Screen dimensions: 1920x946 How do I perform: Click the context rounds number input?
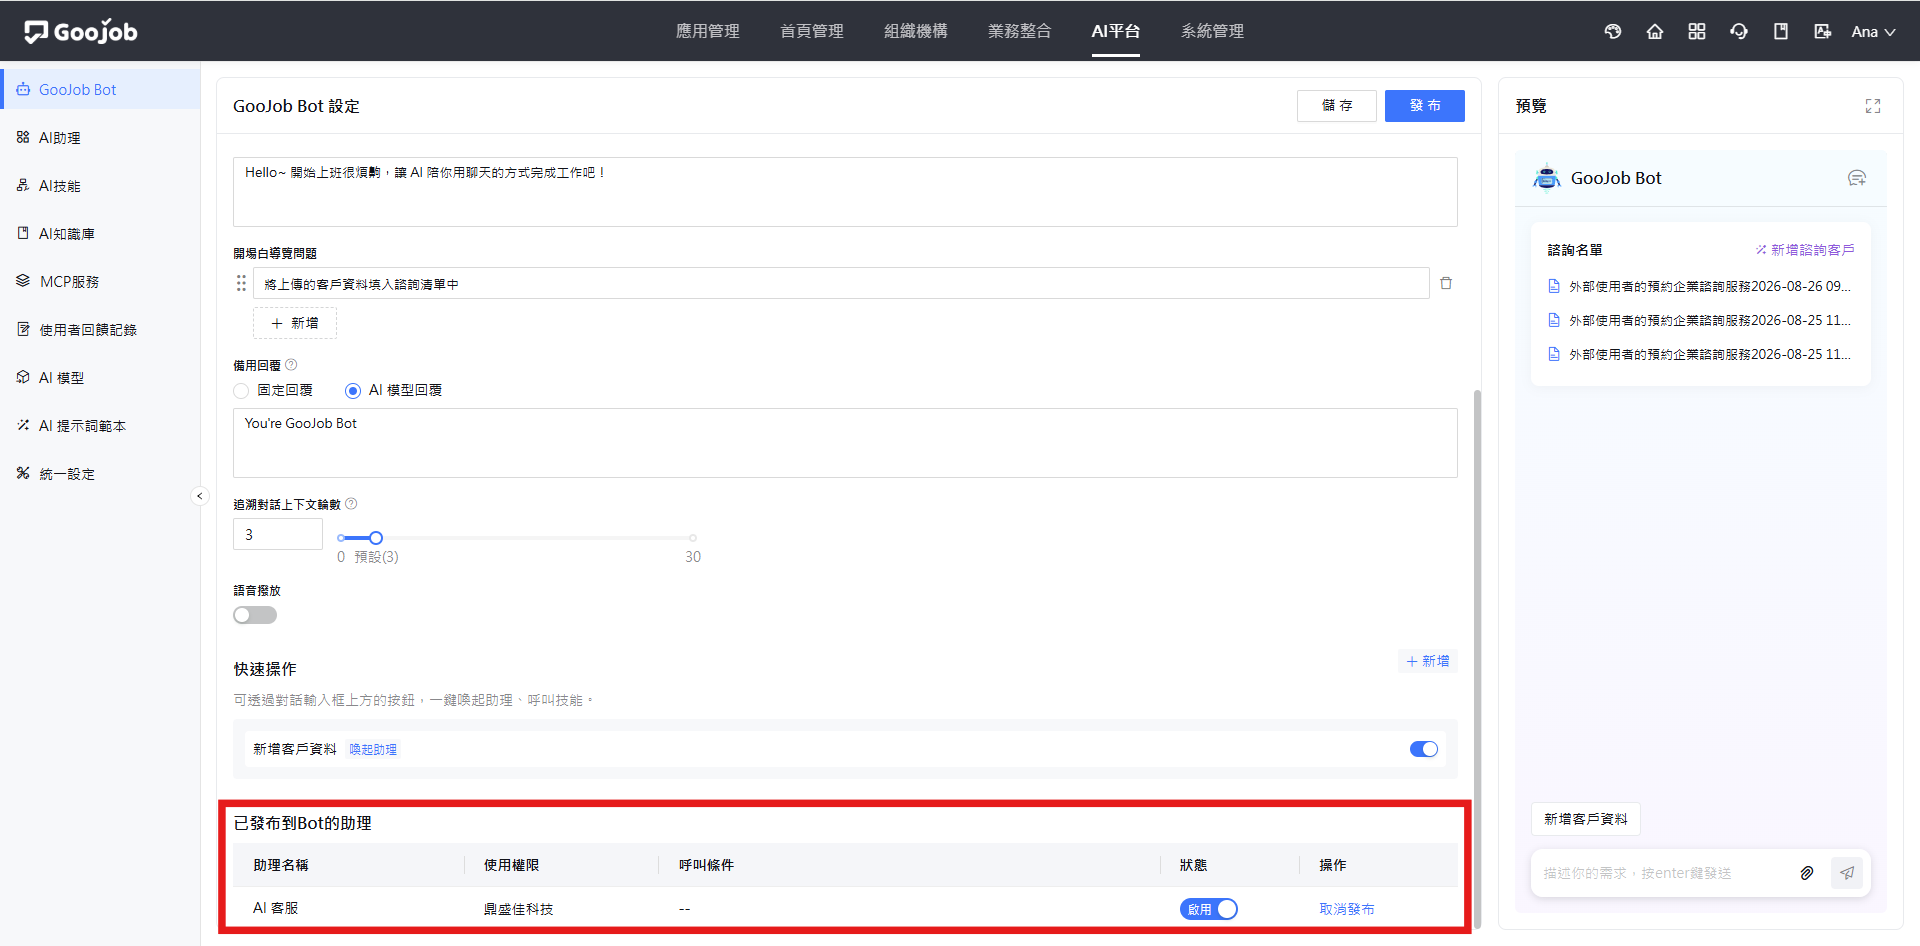[x=278, y=534]
